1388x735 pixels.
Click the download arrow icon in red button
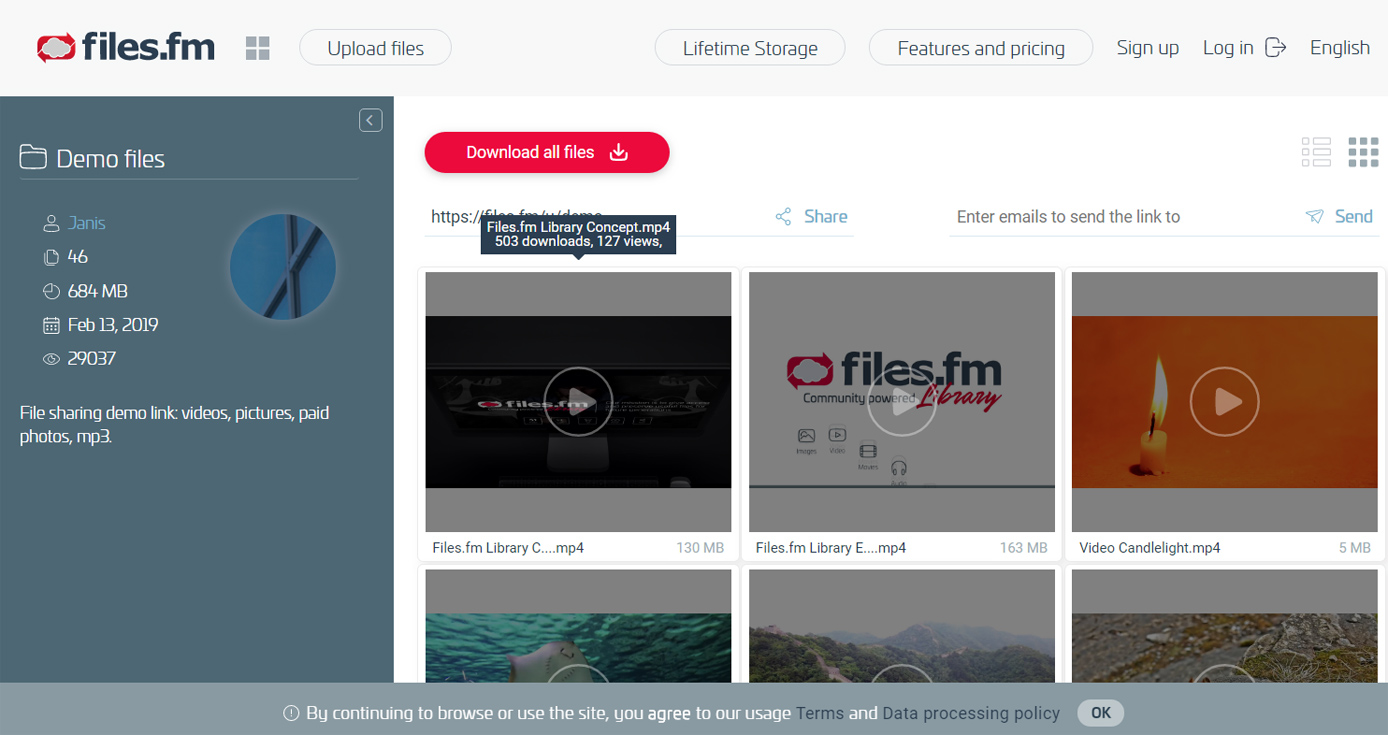(619, 152)
